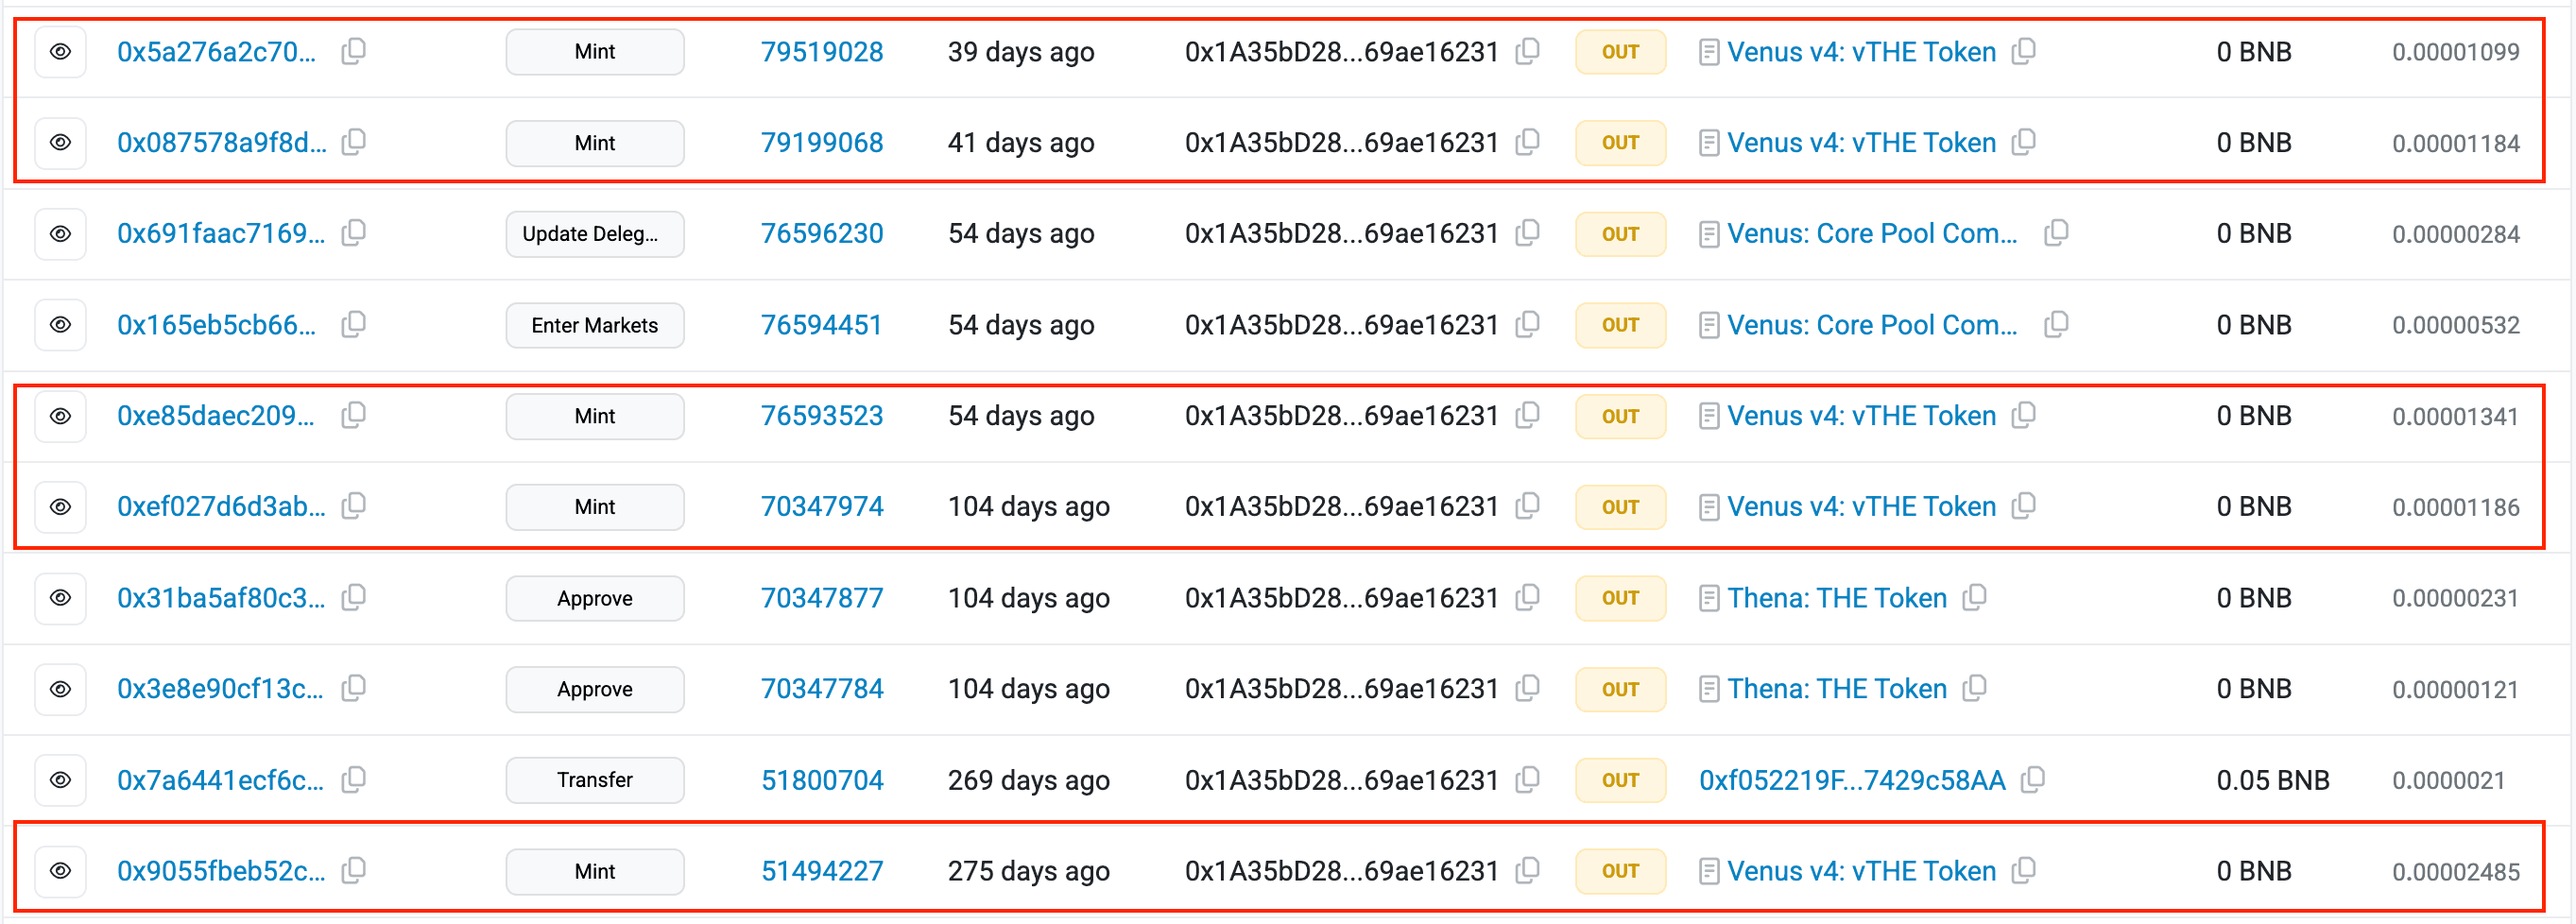Click the Enter Markets method button

click(x=594, y=325)
